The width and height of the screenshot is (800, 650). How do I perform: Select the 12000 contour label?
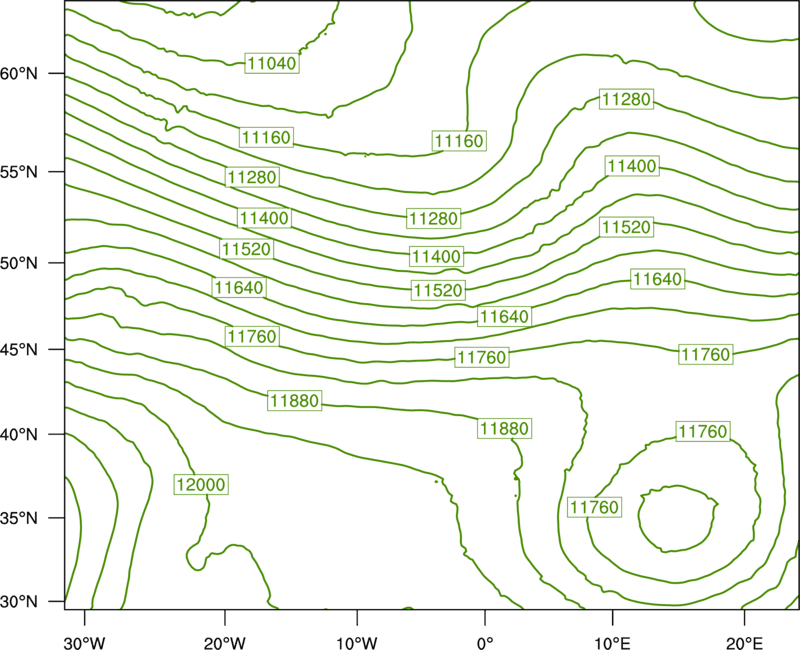tap(201, 484)
